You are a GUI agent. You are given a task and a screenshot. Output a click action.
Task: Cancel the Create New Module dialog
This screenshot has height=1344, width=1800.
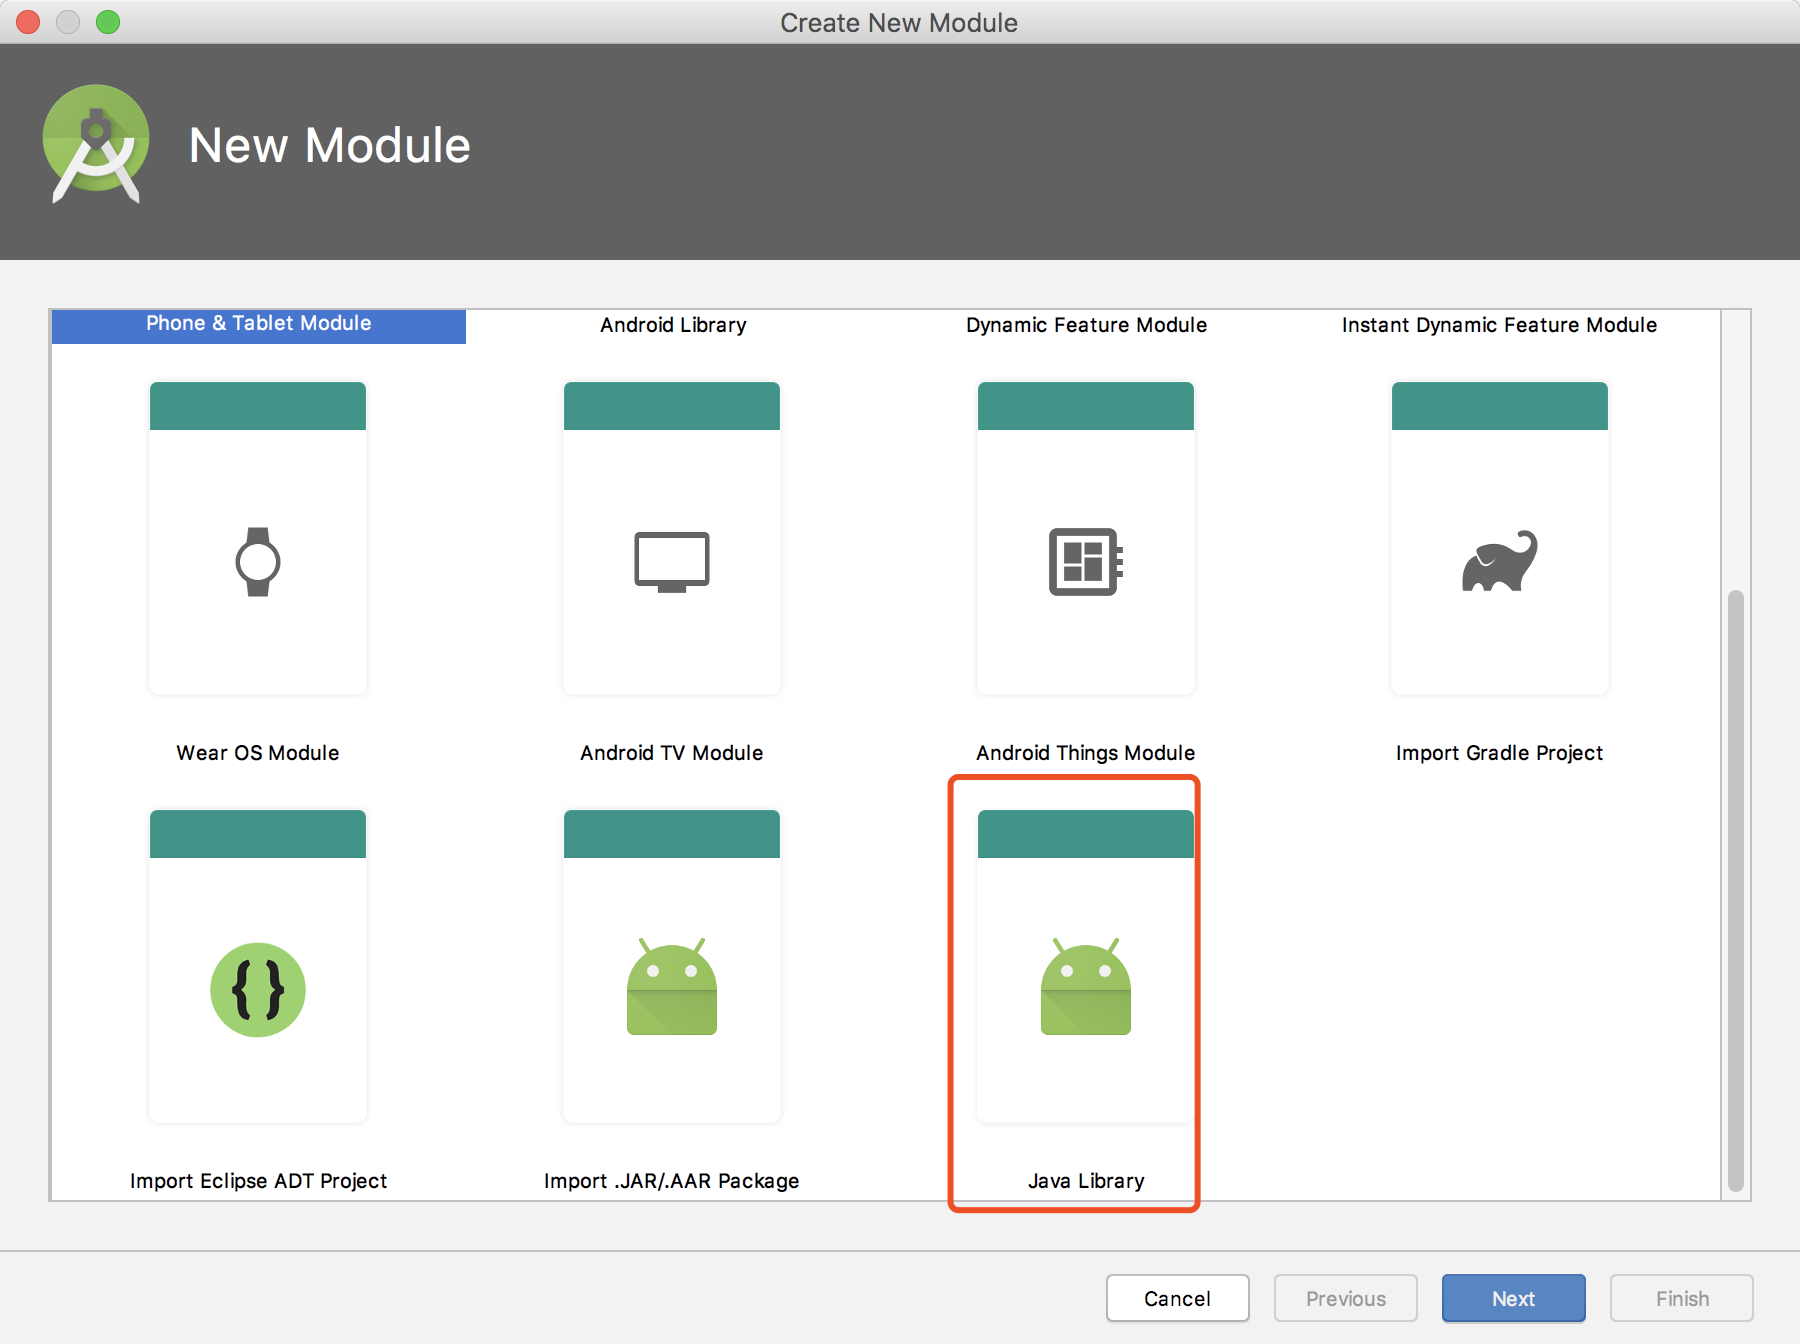click(x=1178, y=1298)
